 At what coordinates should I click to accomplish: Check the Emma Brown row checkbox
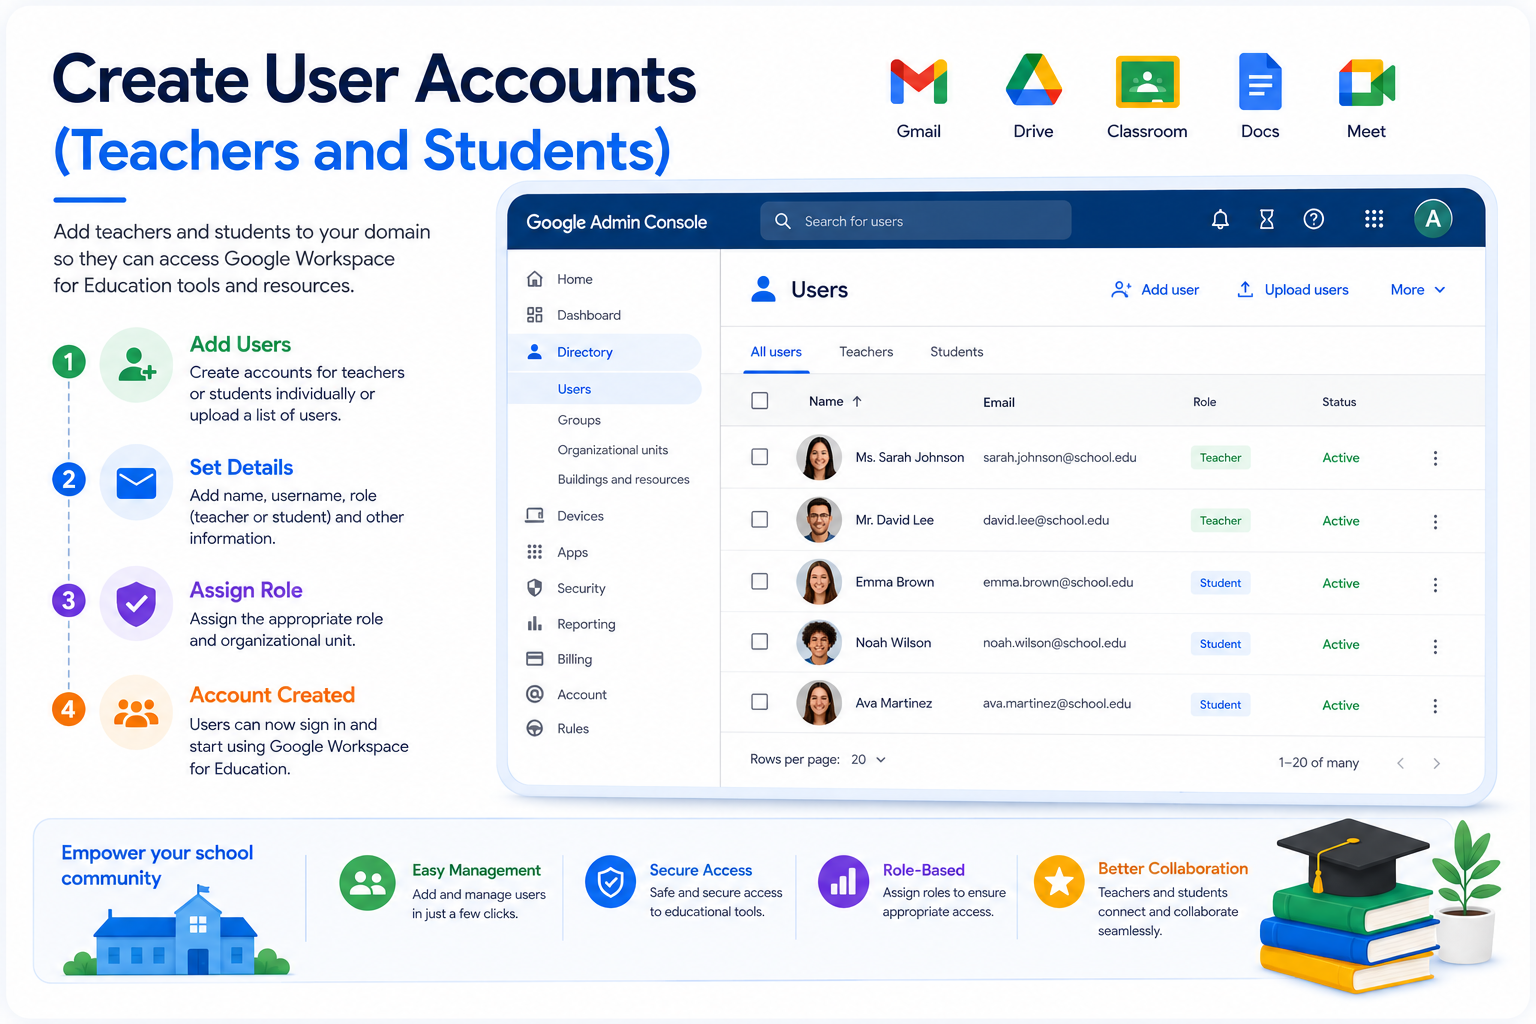point(760,582)
